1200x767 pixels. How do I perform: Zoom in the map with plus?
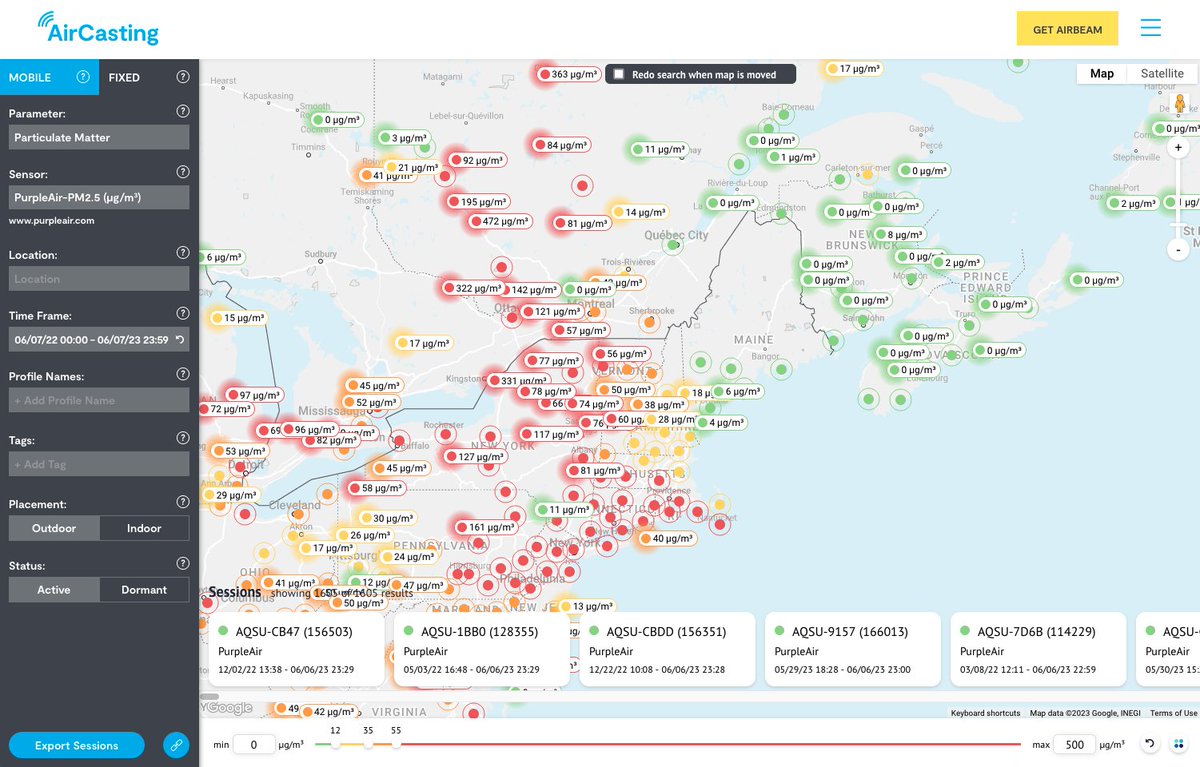pyautogui.click(x=1179, y=147)
